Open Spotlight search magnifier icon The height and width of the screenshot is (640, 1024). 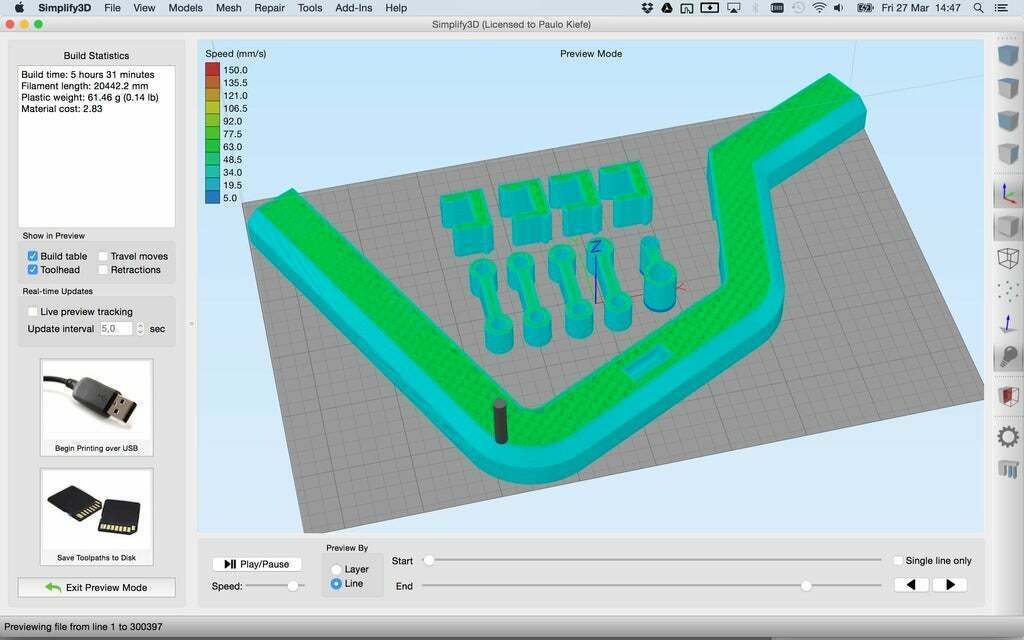(978, 8)
